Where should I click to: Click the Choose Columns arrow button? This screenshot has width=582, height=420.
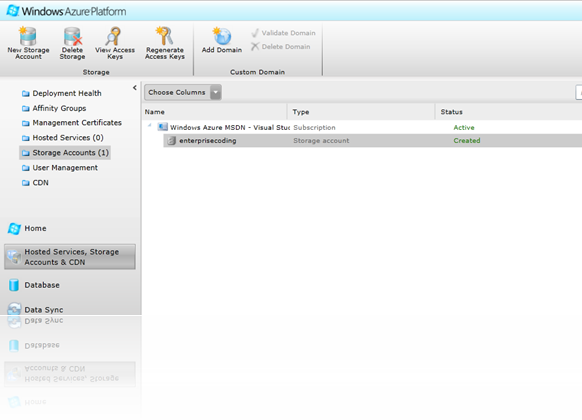click(216, 92)
